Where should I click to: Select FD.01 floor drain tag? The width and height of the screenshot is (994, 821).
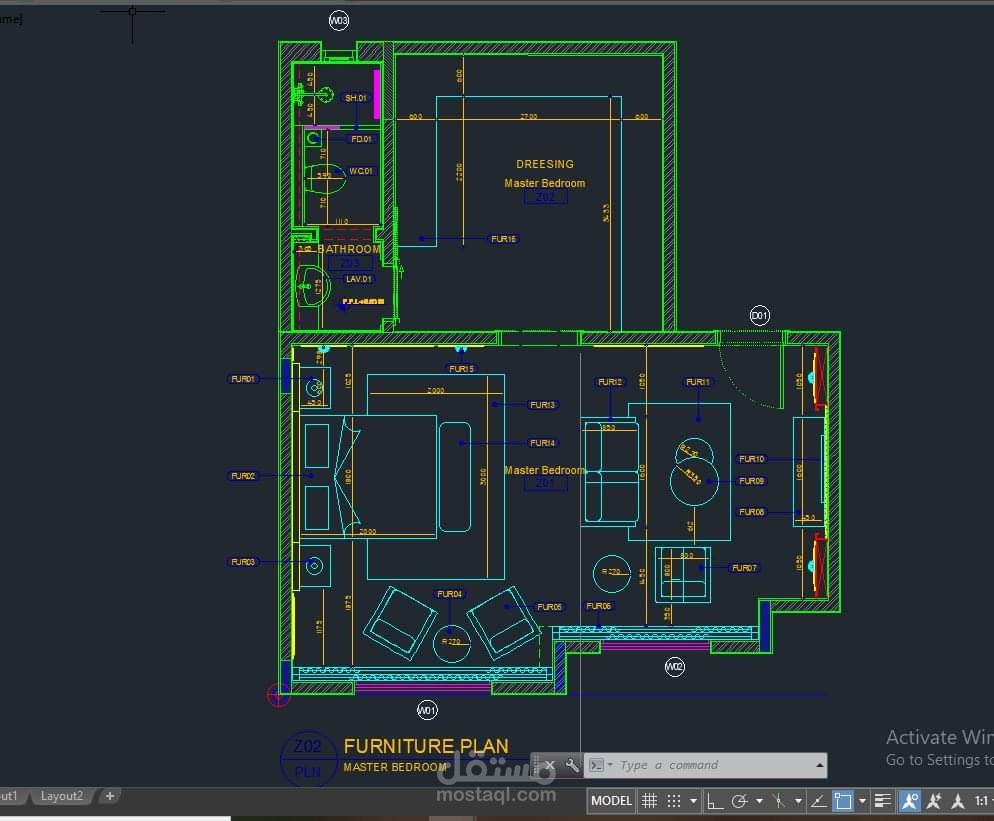[361, 139]
